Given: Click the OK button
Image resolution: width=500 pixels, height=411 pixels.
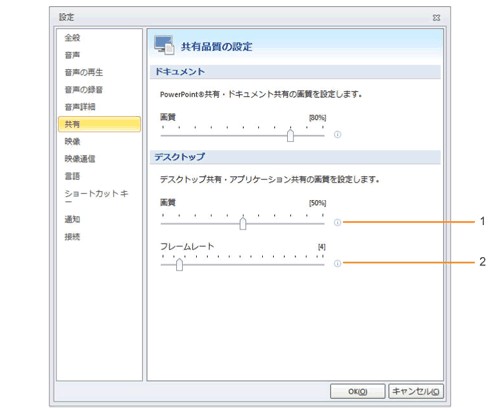Looking at the screenshot, I should point(358,391).
